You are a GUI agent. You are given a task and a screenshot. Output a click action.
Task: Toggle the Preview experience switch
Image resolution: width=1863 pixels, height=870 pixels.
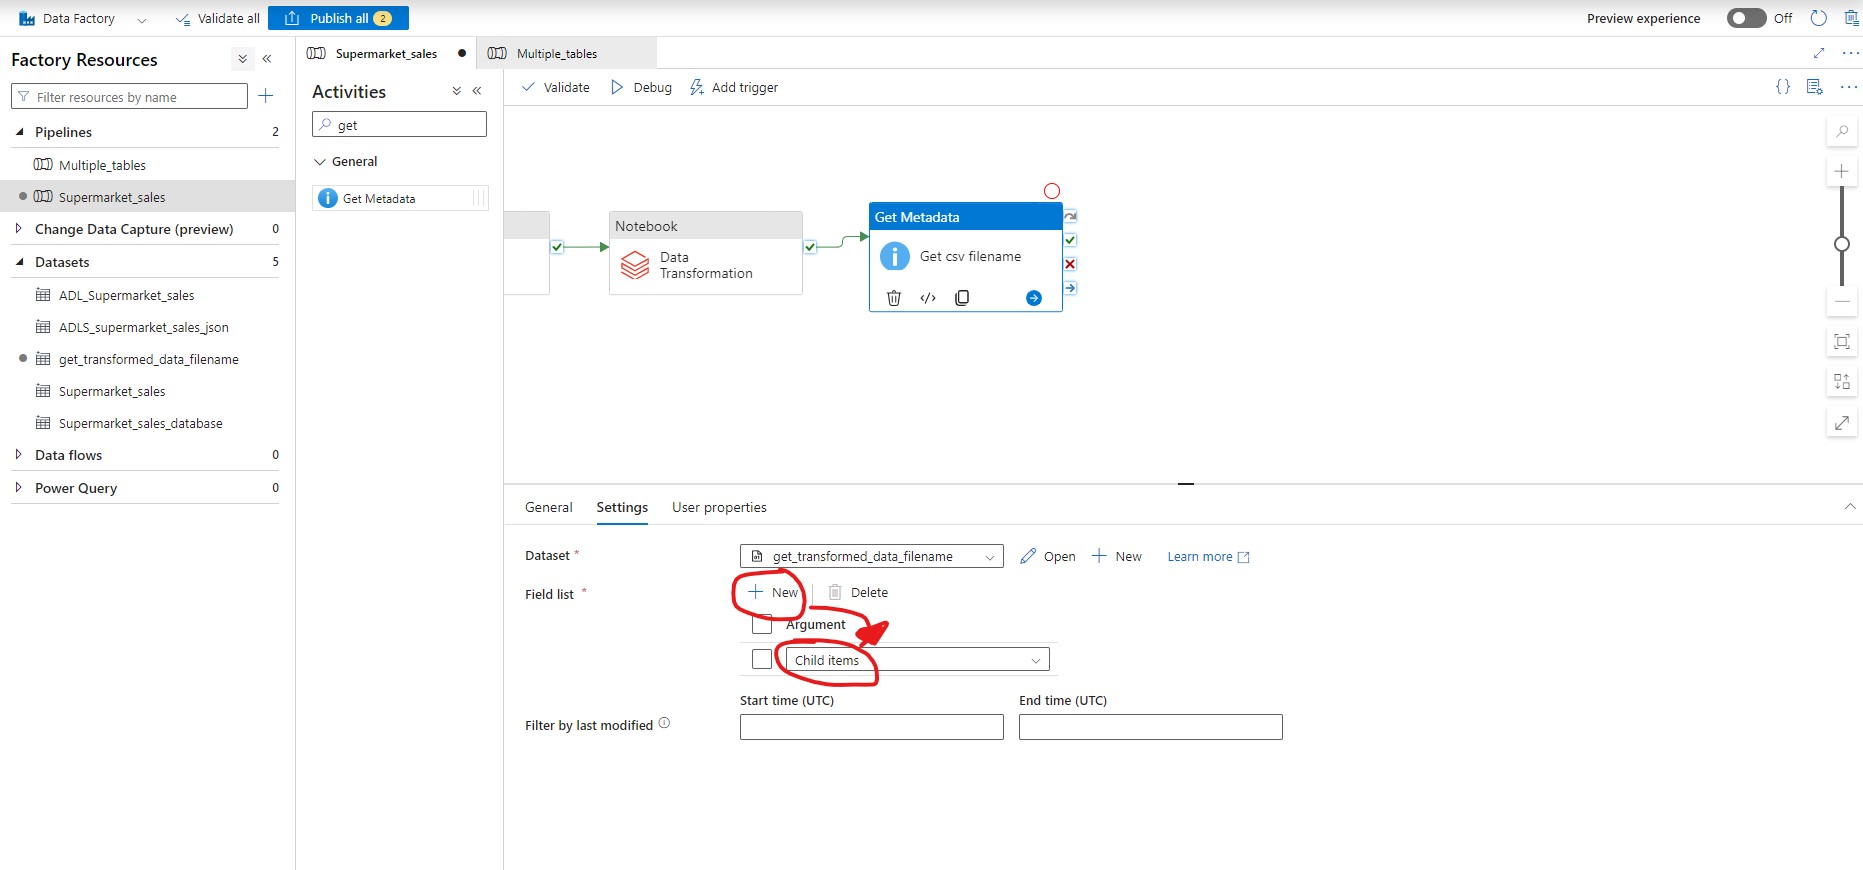(x=1746, y=18)
